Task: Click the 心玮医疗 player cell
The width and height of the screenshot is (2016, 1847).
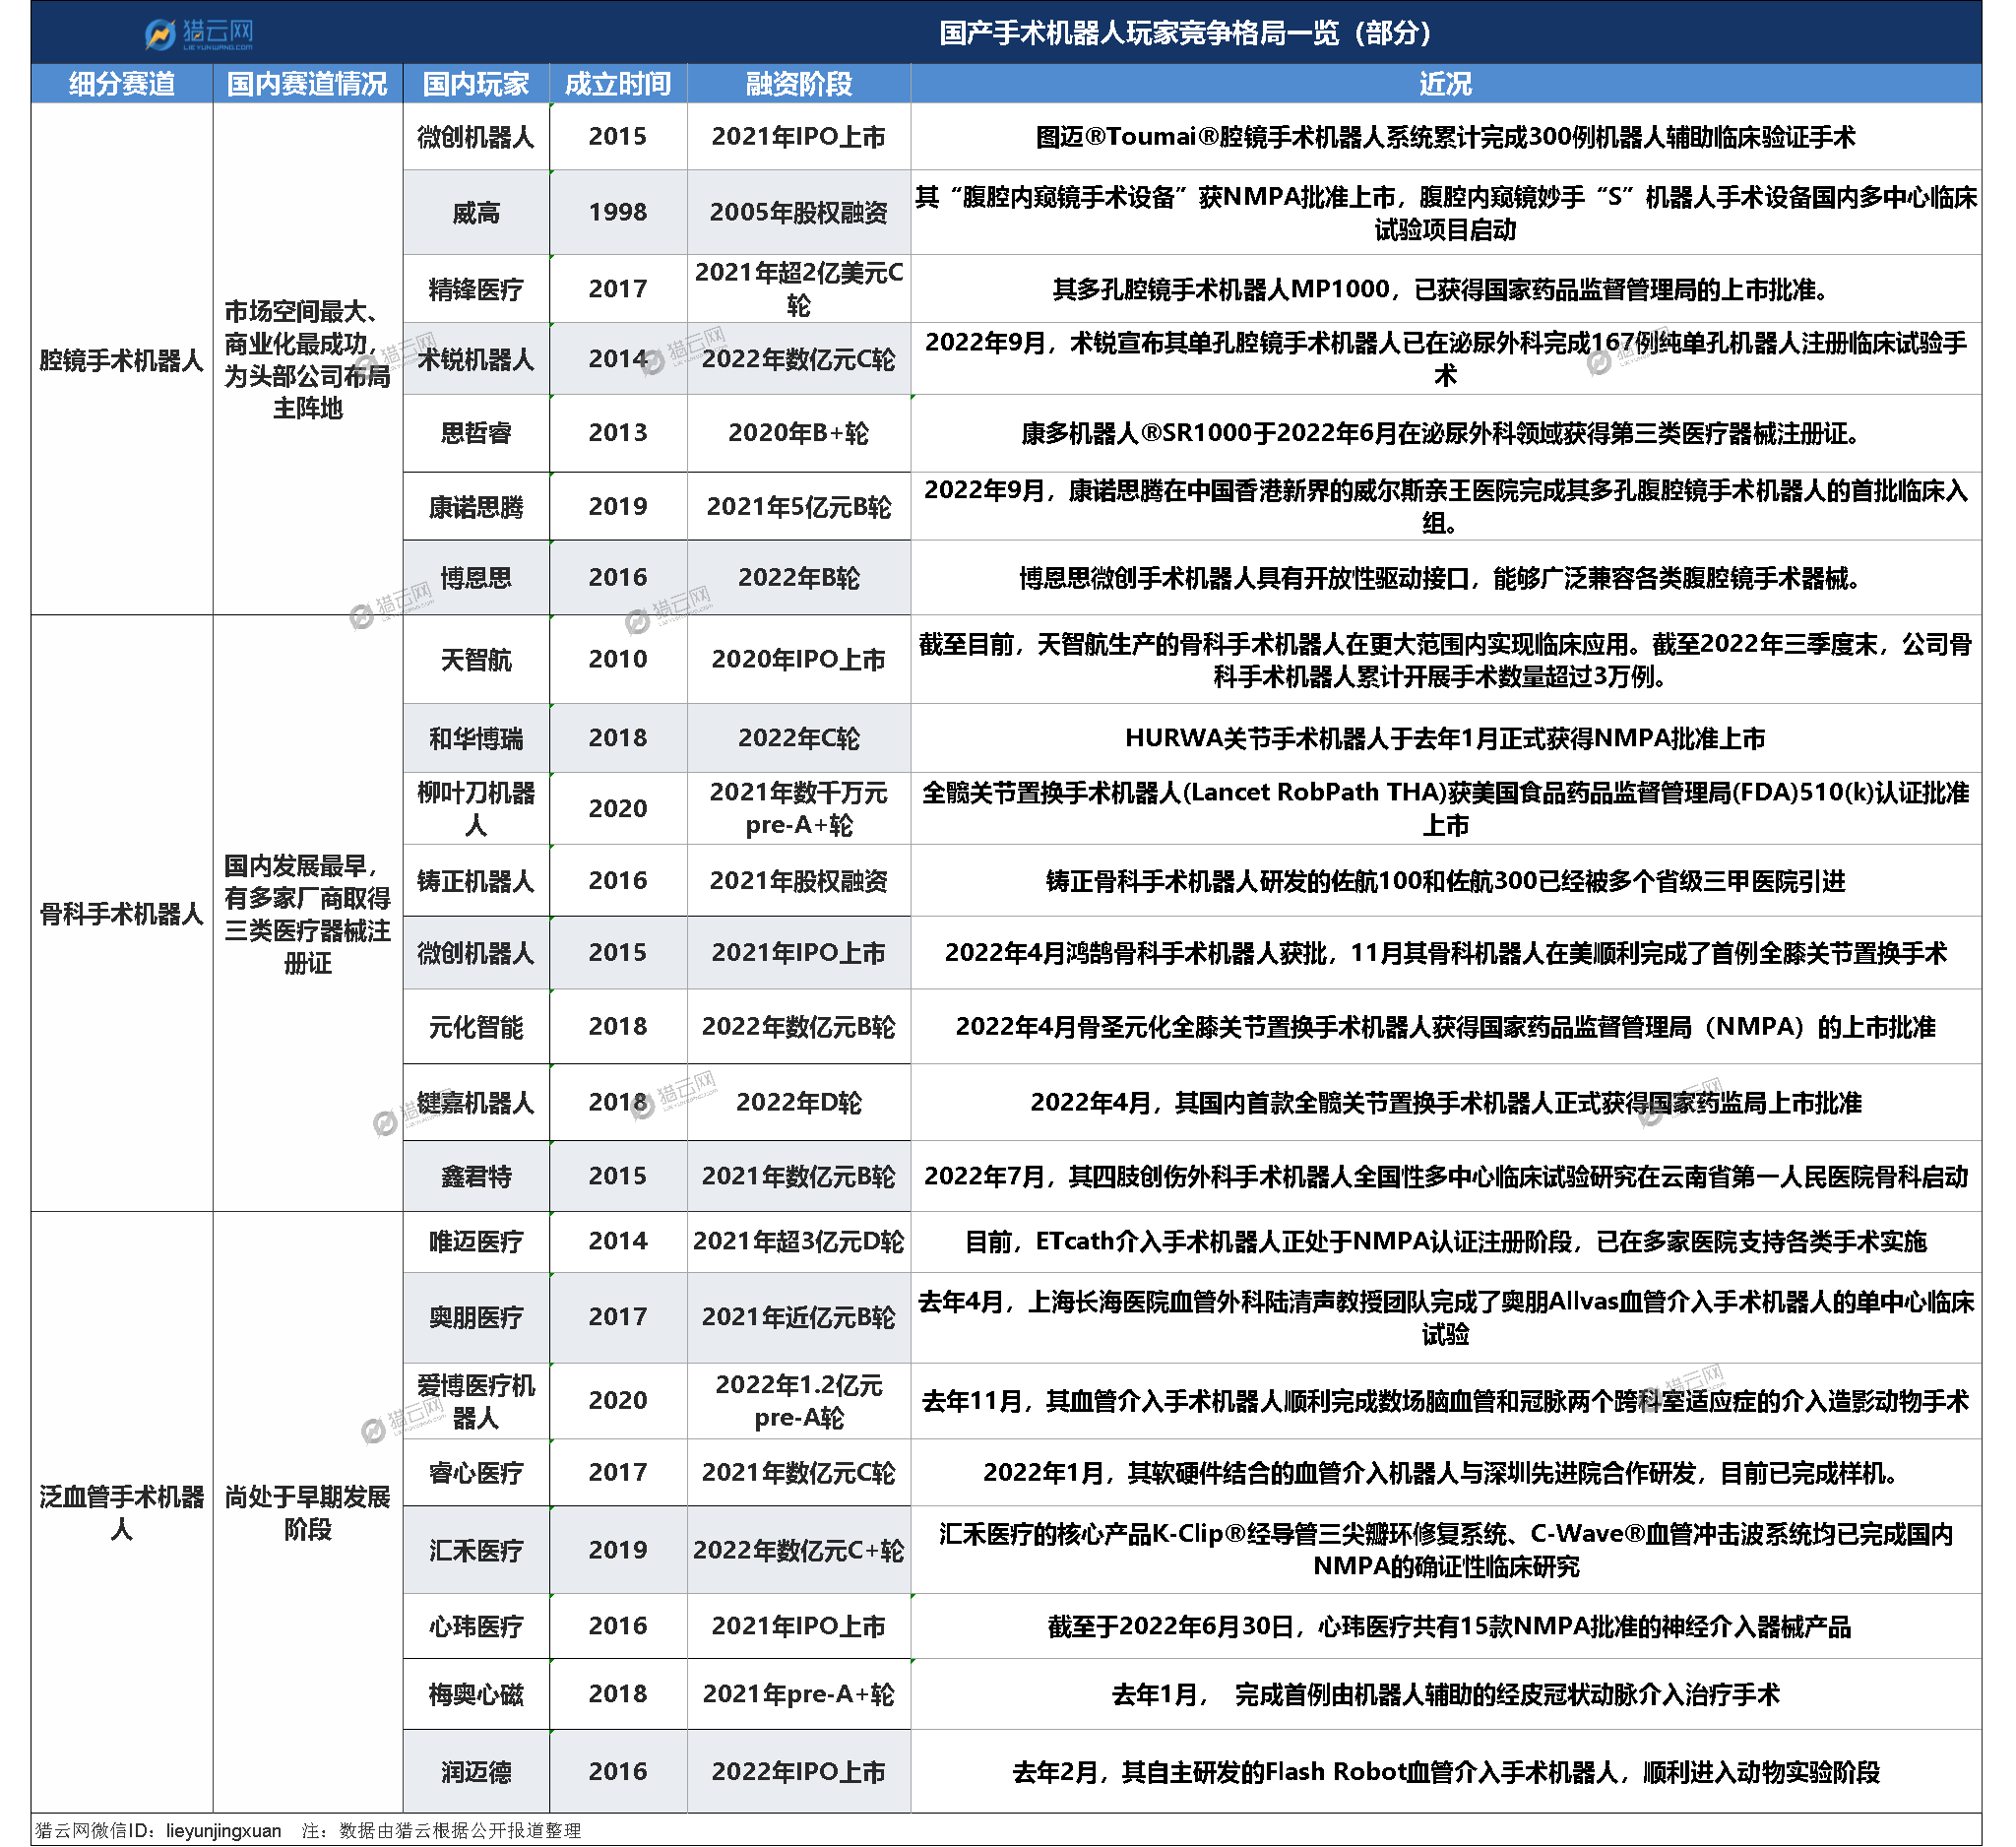Action: click(x=476, y=1626)
